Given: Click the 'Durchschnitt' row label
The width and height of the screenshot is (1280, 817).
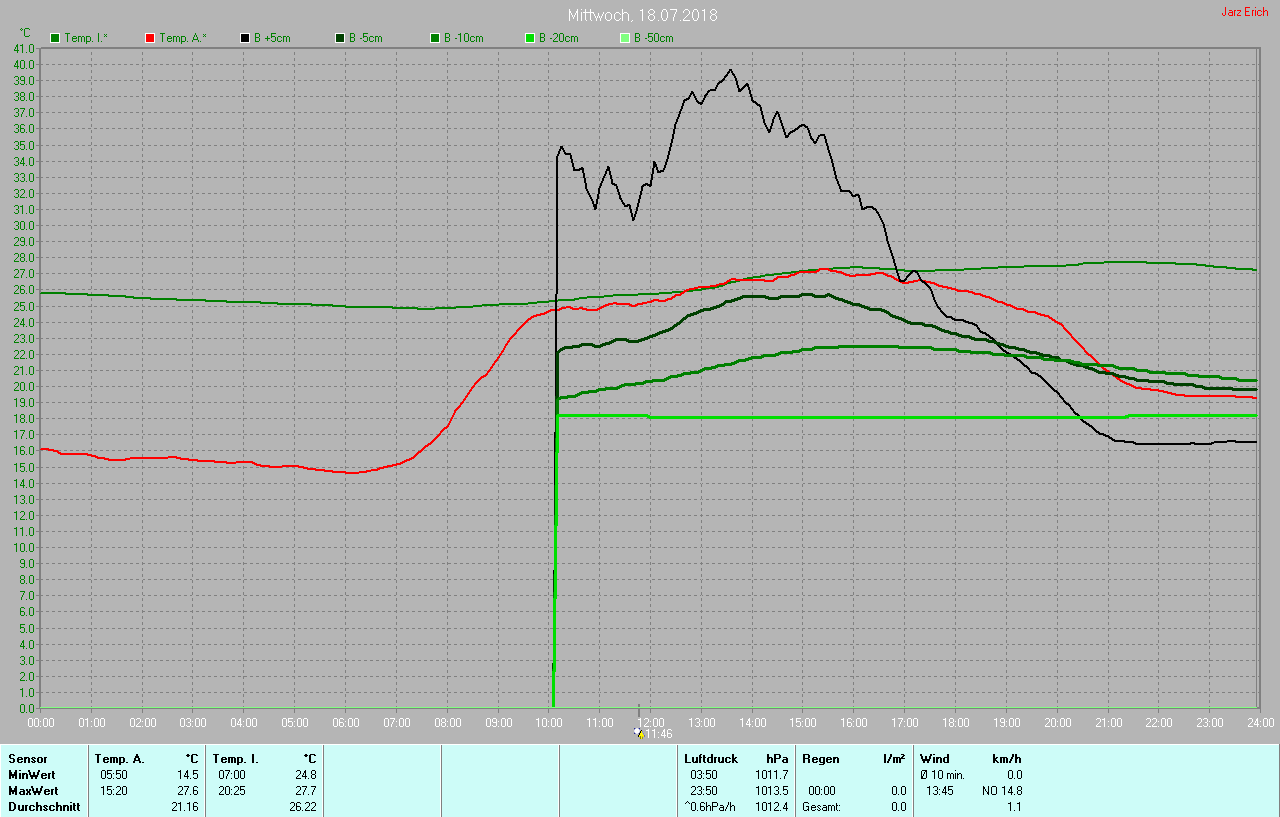Looking at the screenshot, I should pos(43,807).
